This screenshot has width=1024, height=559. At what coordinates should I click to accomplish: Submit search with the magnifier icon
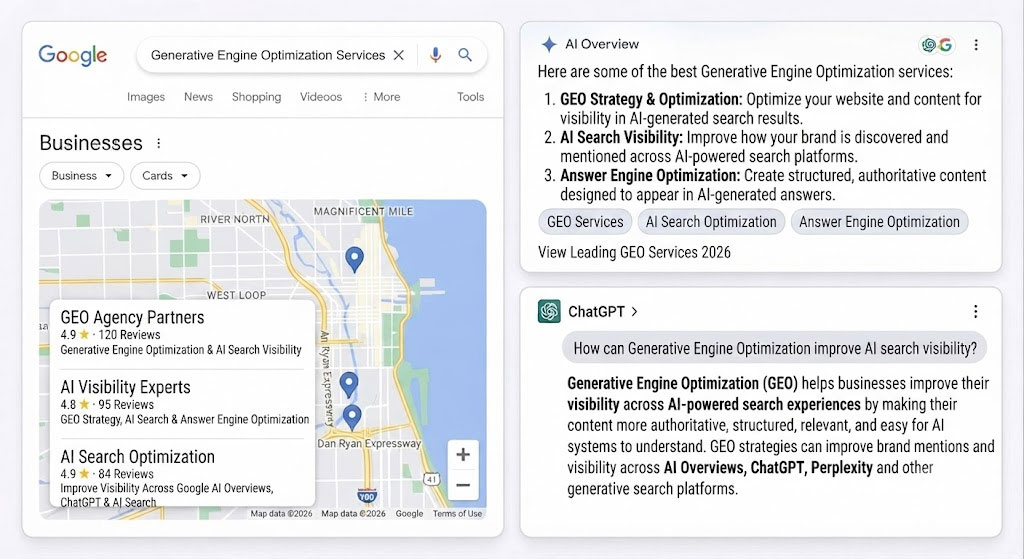click(x=465, y=55)
